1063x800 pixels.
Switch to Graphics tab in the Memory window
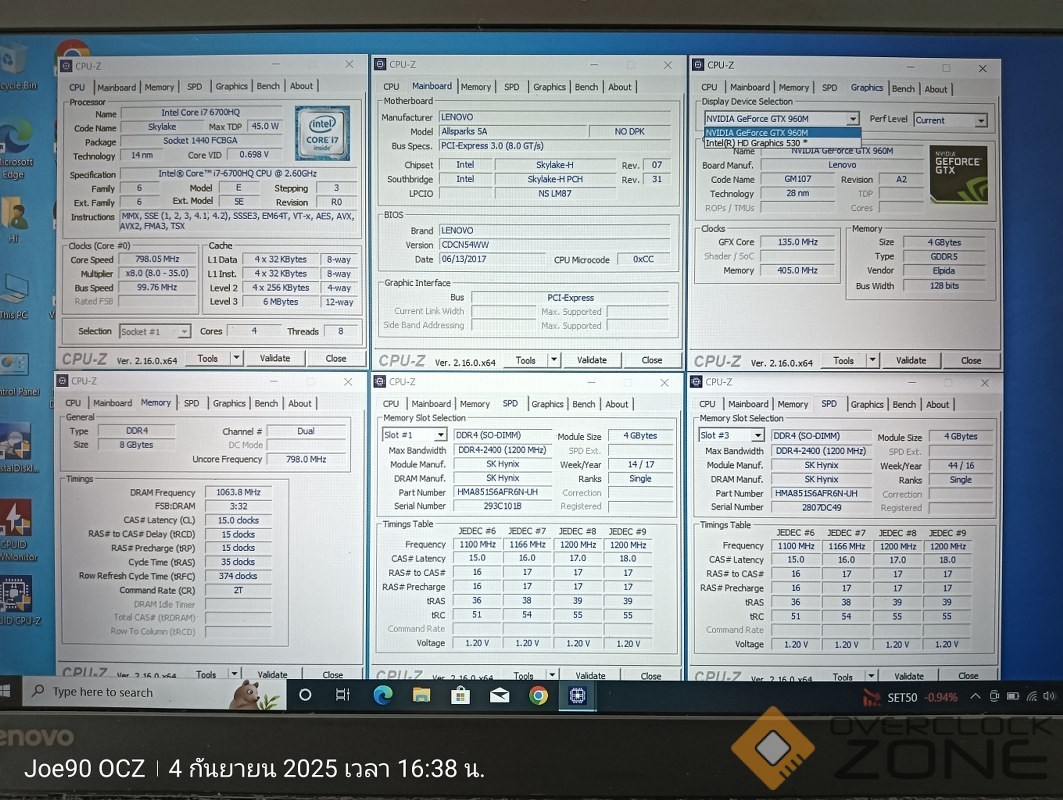click(x=229, y=403)
